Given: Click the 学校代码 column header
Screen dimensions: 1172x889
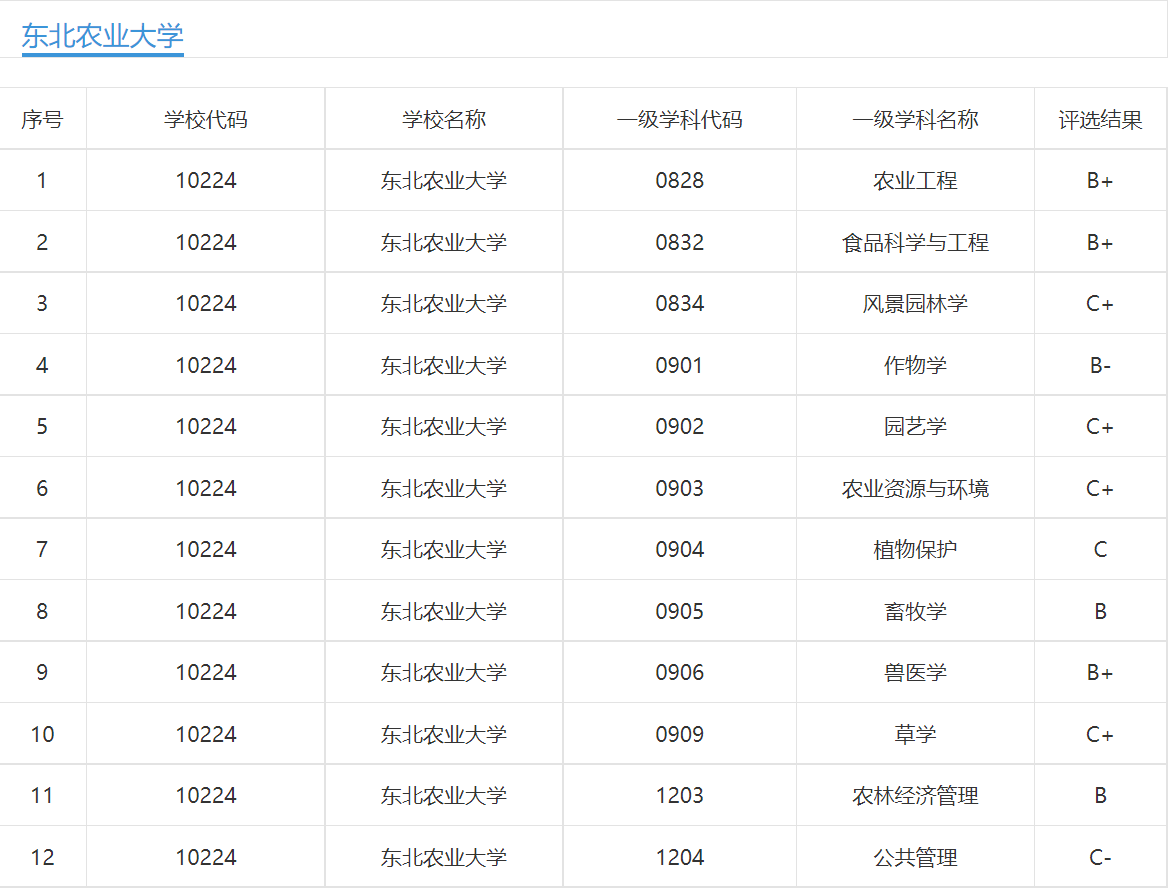Looking at the screenshot, I should tap(206, 120).
